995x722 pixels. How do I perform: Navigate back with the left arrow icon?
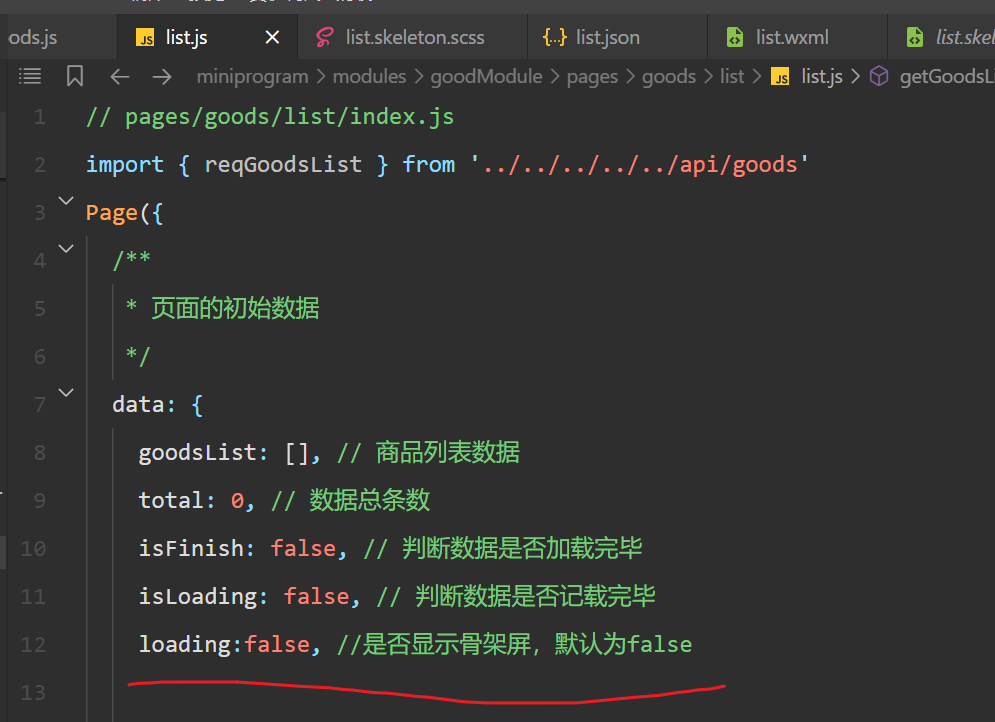pos(120,76)
